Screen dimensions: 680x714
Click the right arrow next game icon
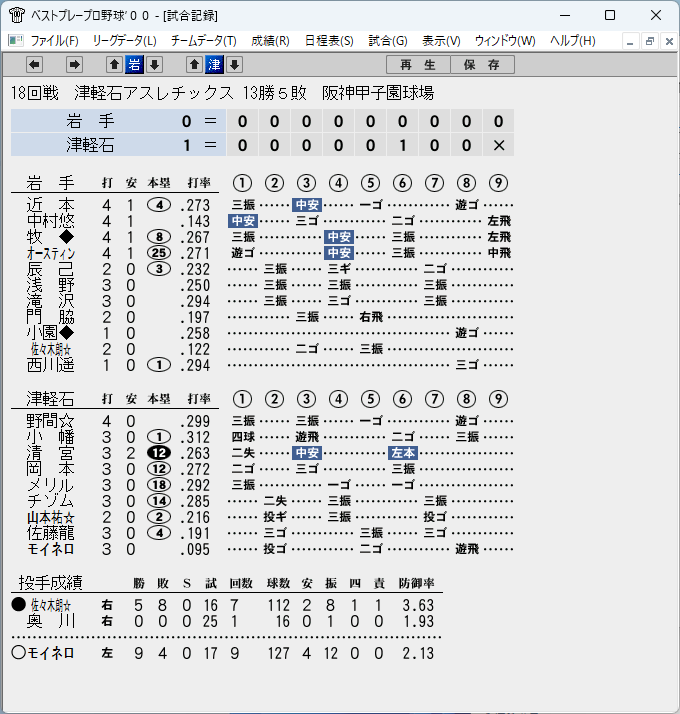[x=74, y=65]
